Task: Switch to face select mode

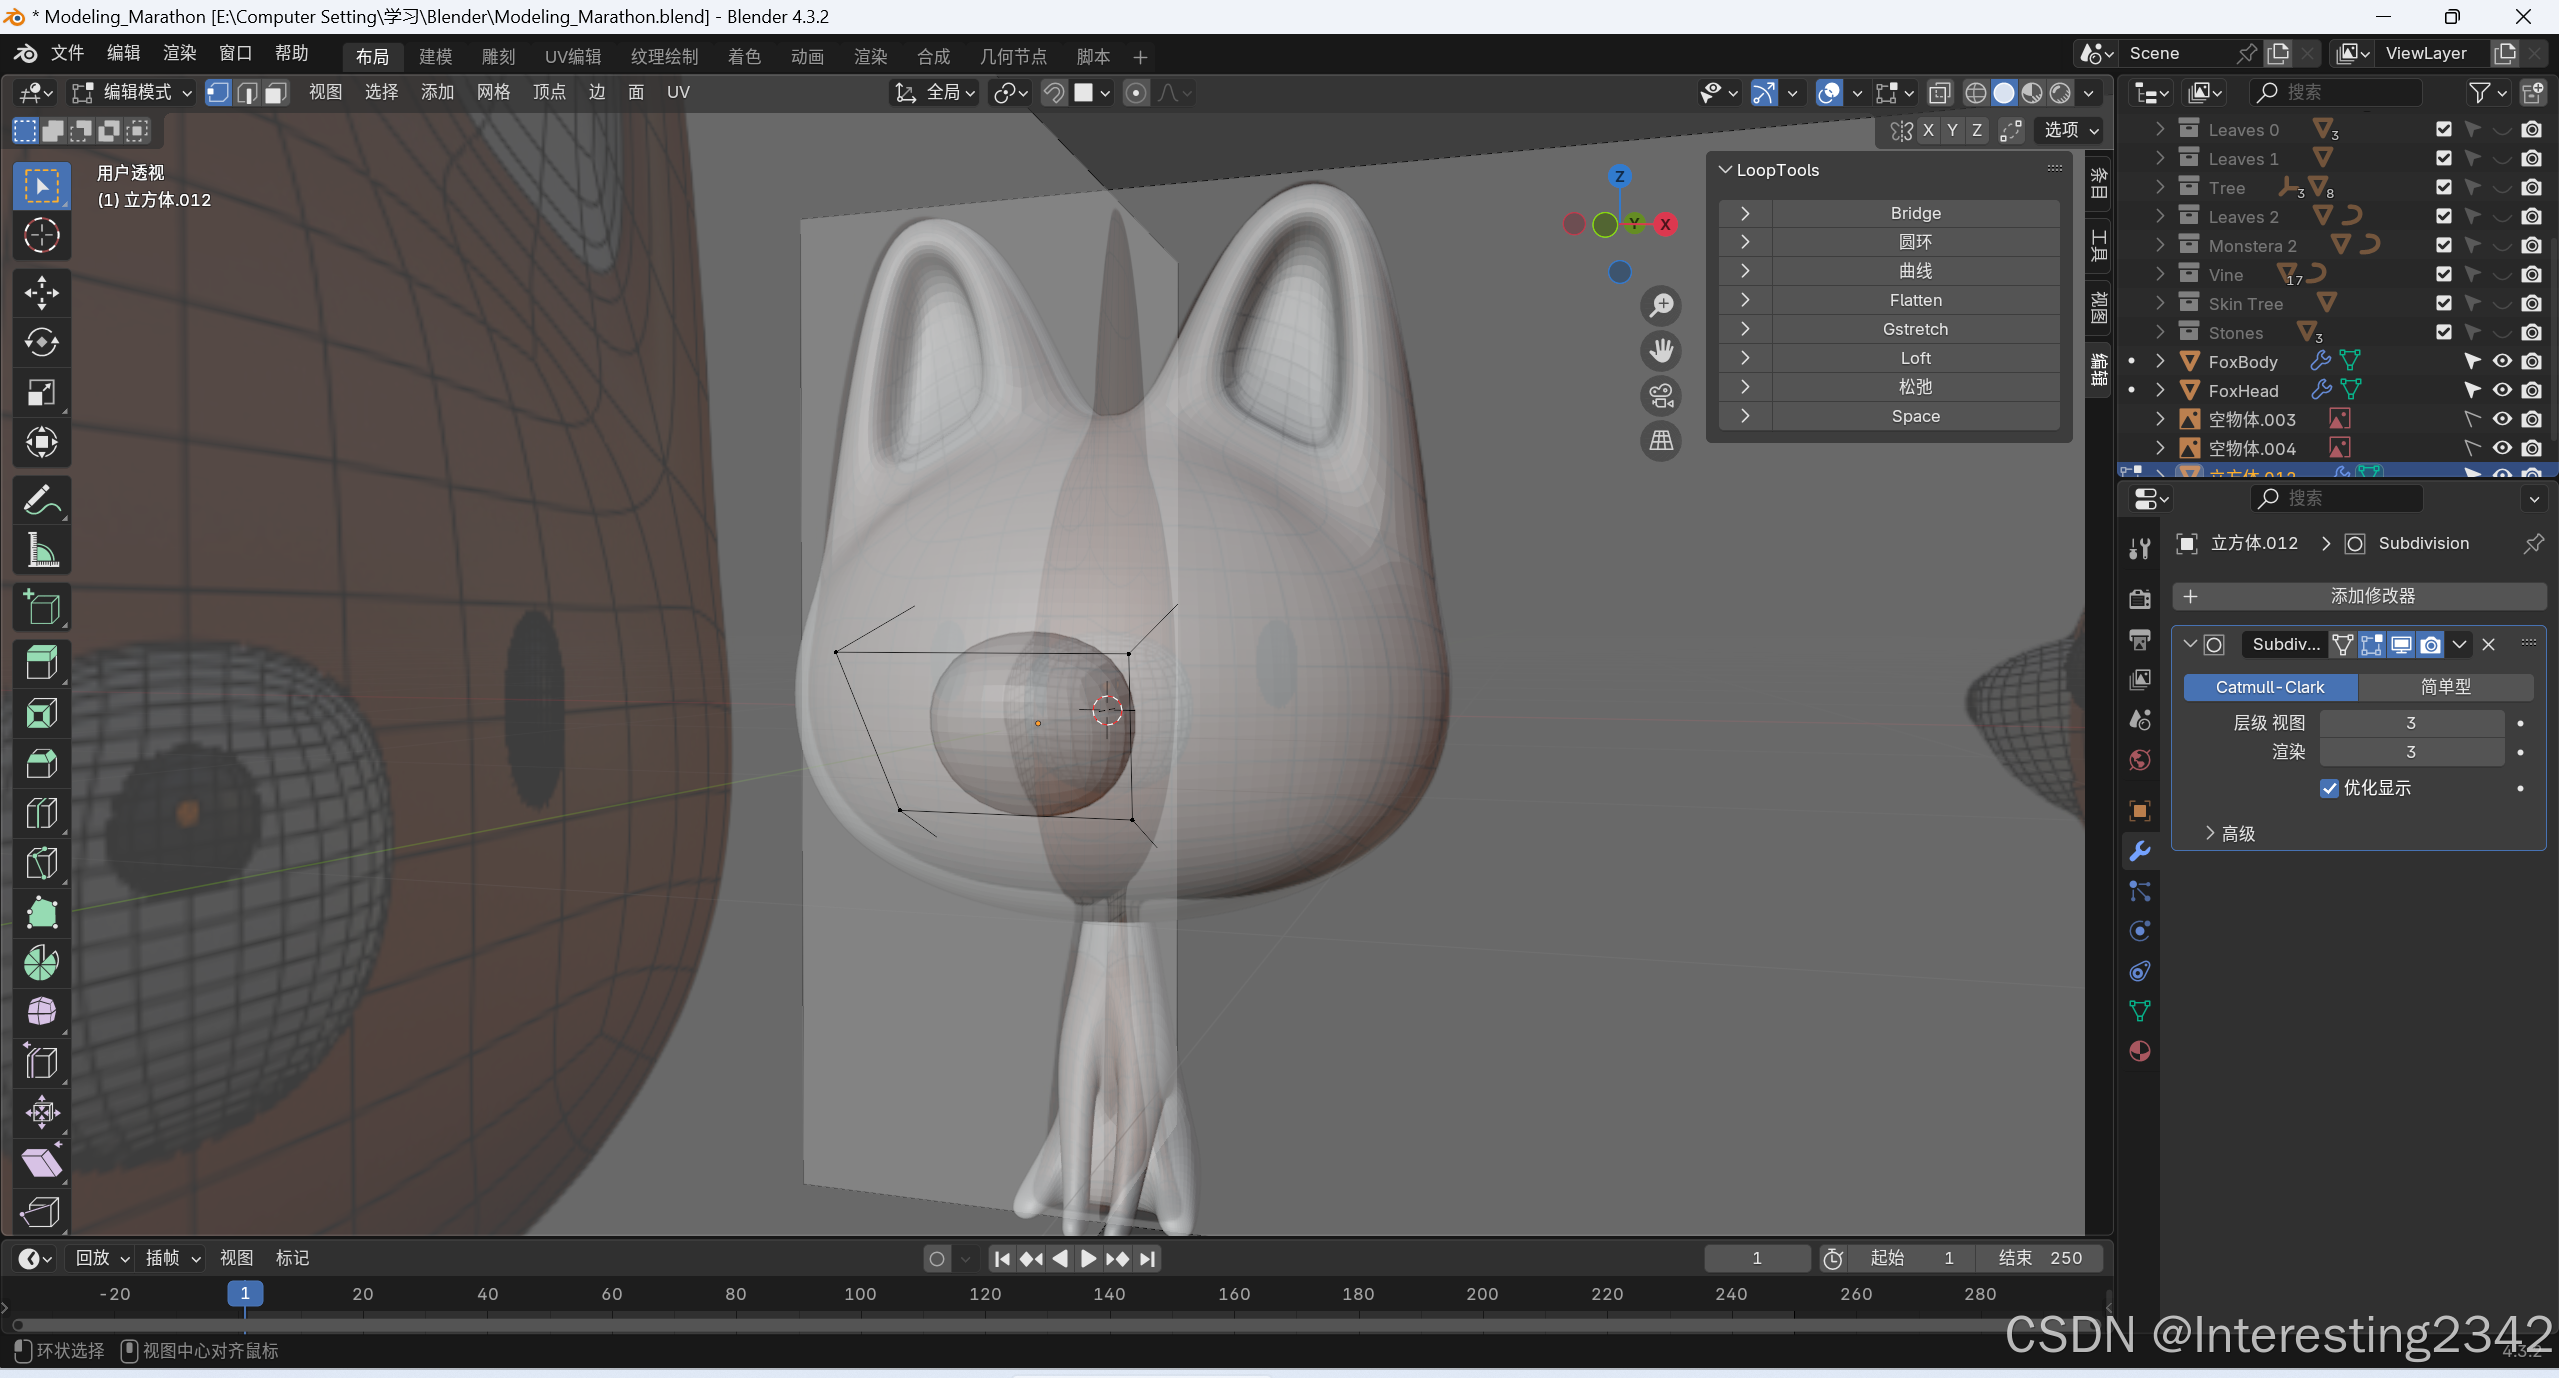Action: [x=275, y=93]
